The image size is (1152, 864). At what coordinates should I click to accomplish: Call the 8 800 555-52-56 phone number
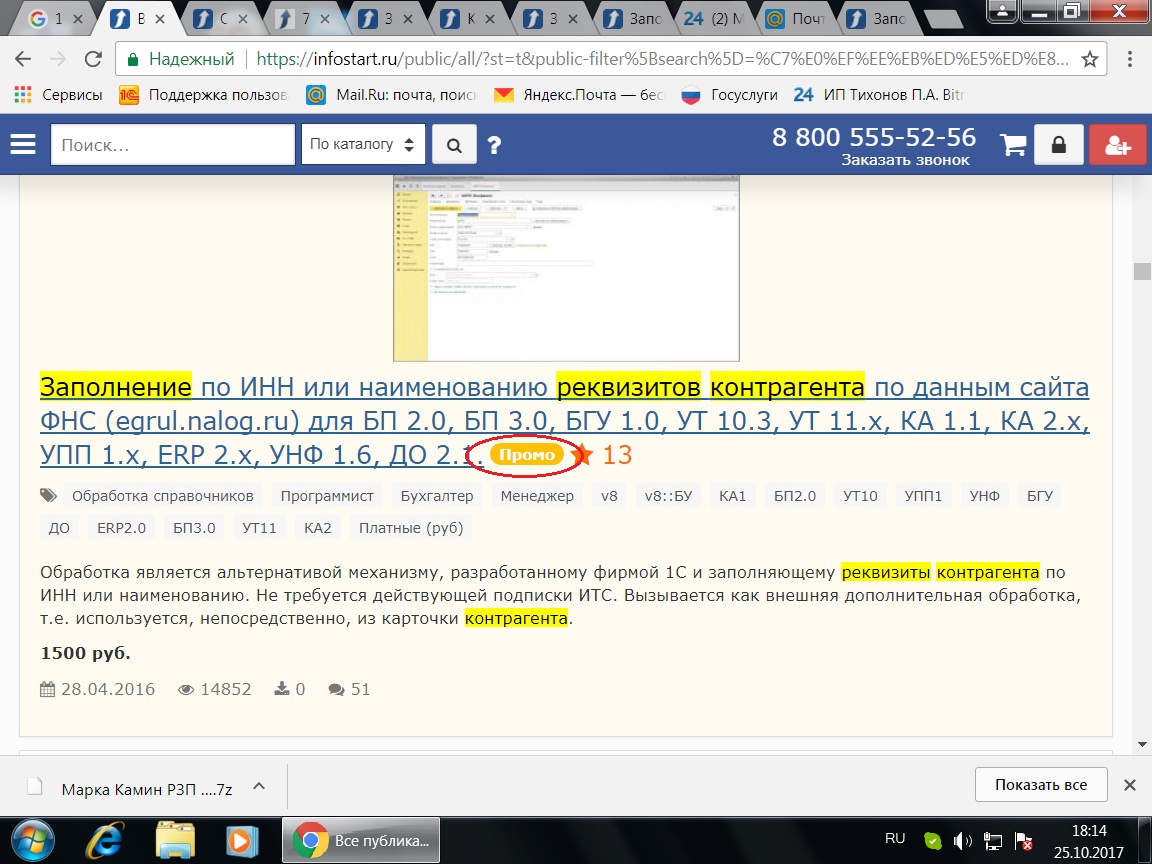pyautogui.click(x=874, y=137)
